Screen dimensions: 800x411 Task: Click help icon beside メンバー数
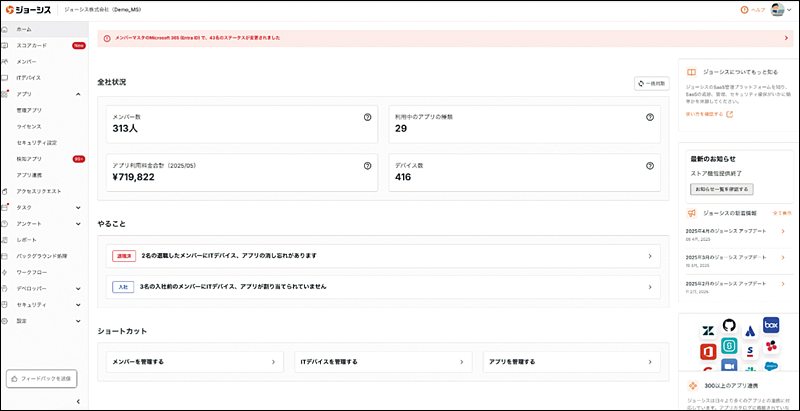(368, 117)
